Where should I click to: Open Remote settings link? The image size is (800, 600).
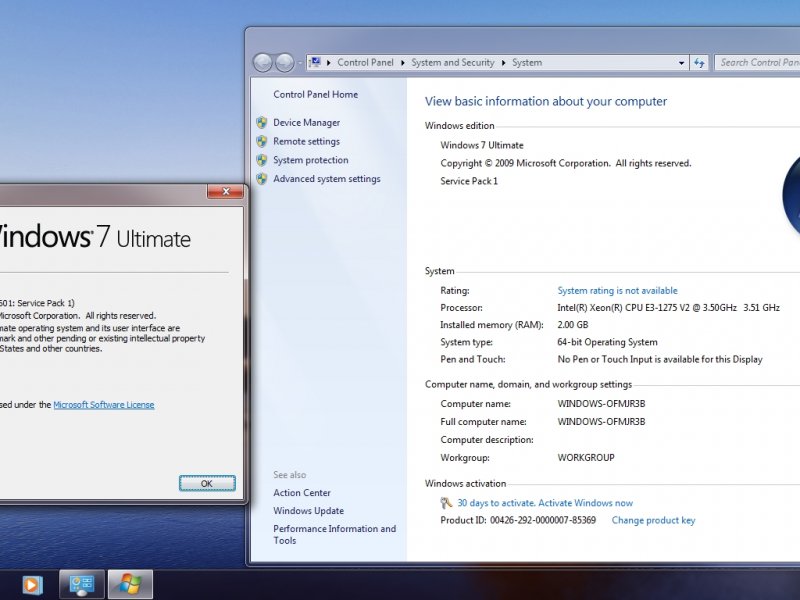click(306, 141)
